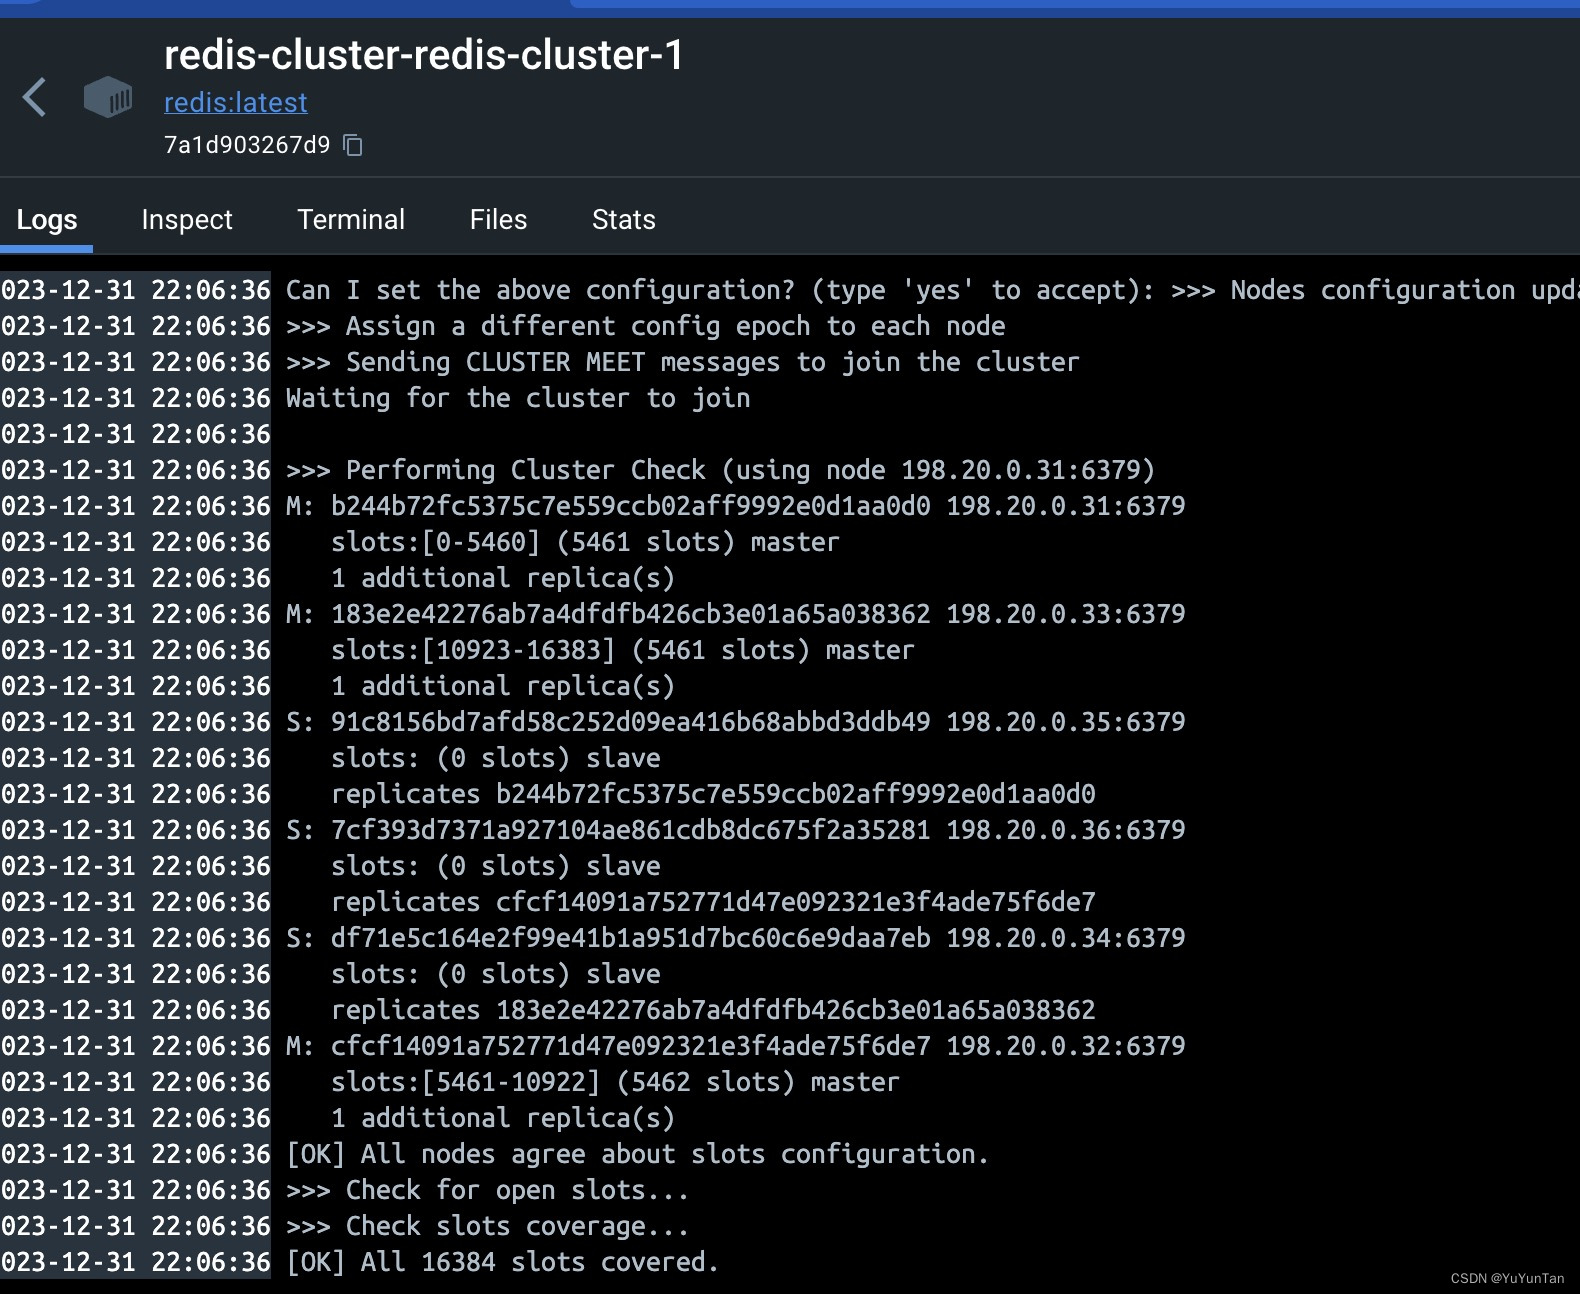
Task: Click the container ID text 7a1d903267d9
Action: 247,145
